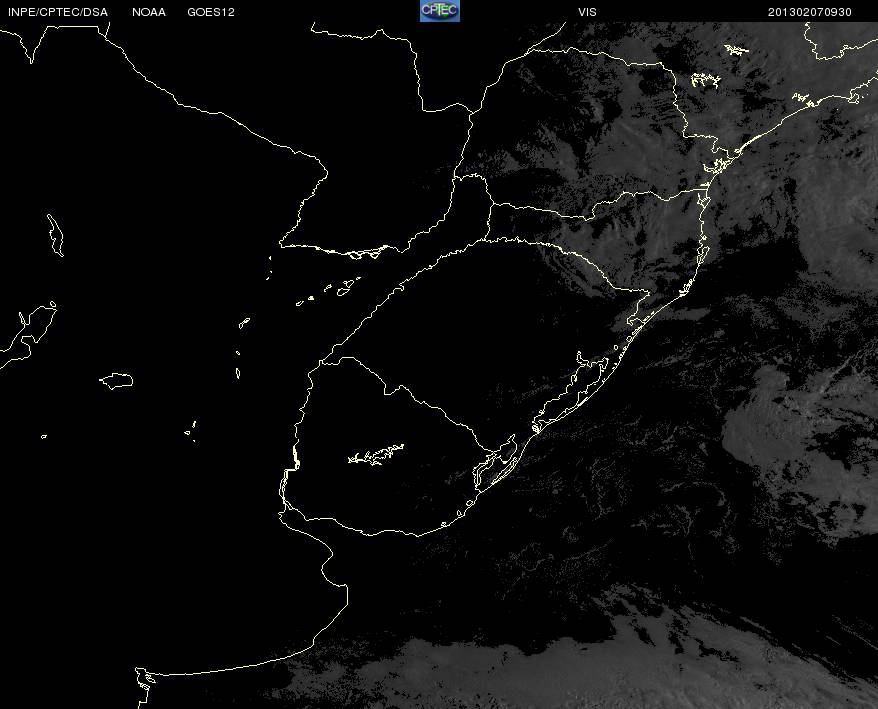Click the peninsula outline at the left edge
Screen dimensions: 878x709
28,334
